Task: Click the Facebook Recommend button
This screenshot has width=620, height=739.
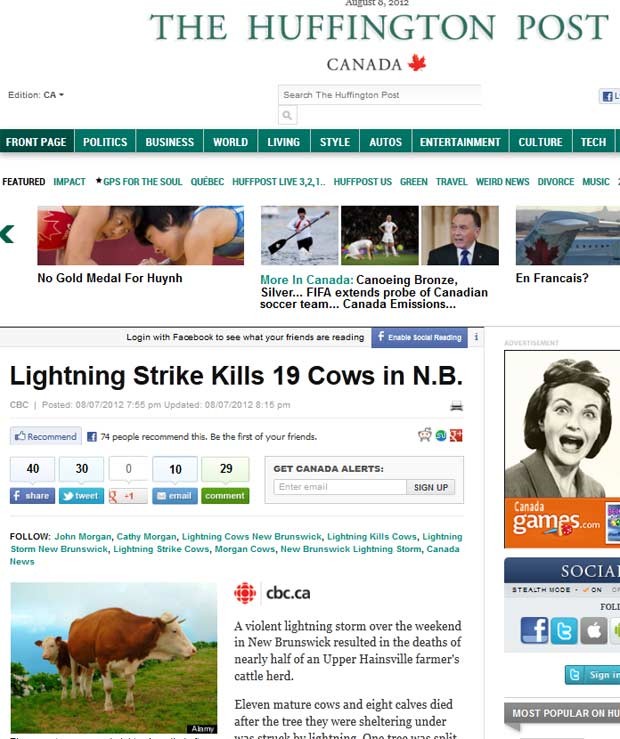Action: click(x=46, y=436)
